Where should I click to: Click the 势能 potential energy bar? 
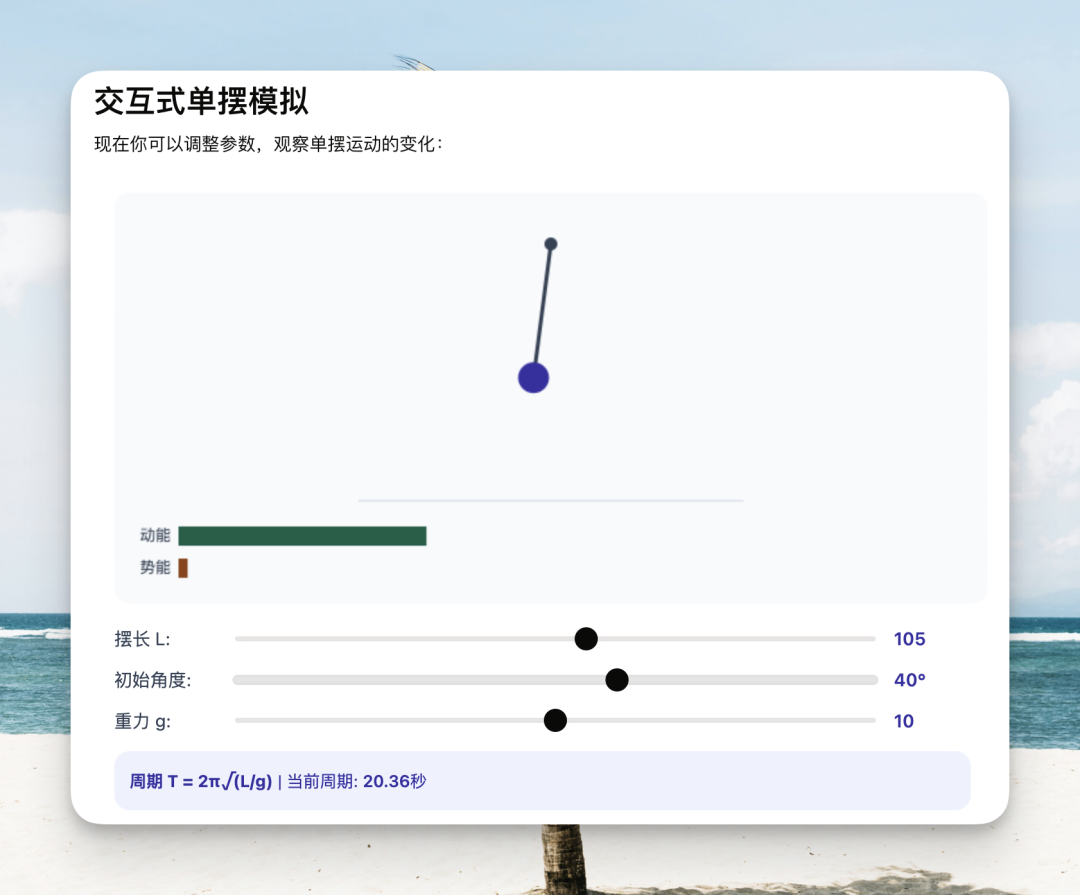pyautogui.click(x=183, y=568)
